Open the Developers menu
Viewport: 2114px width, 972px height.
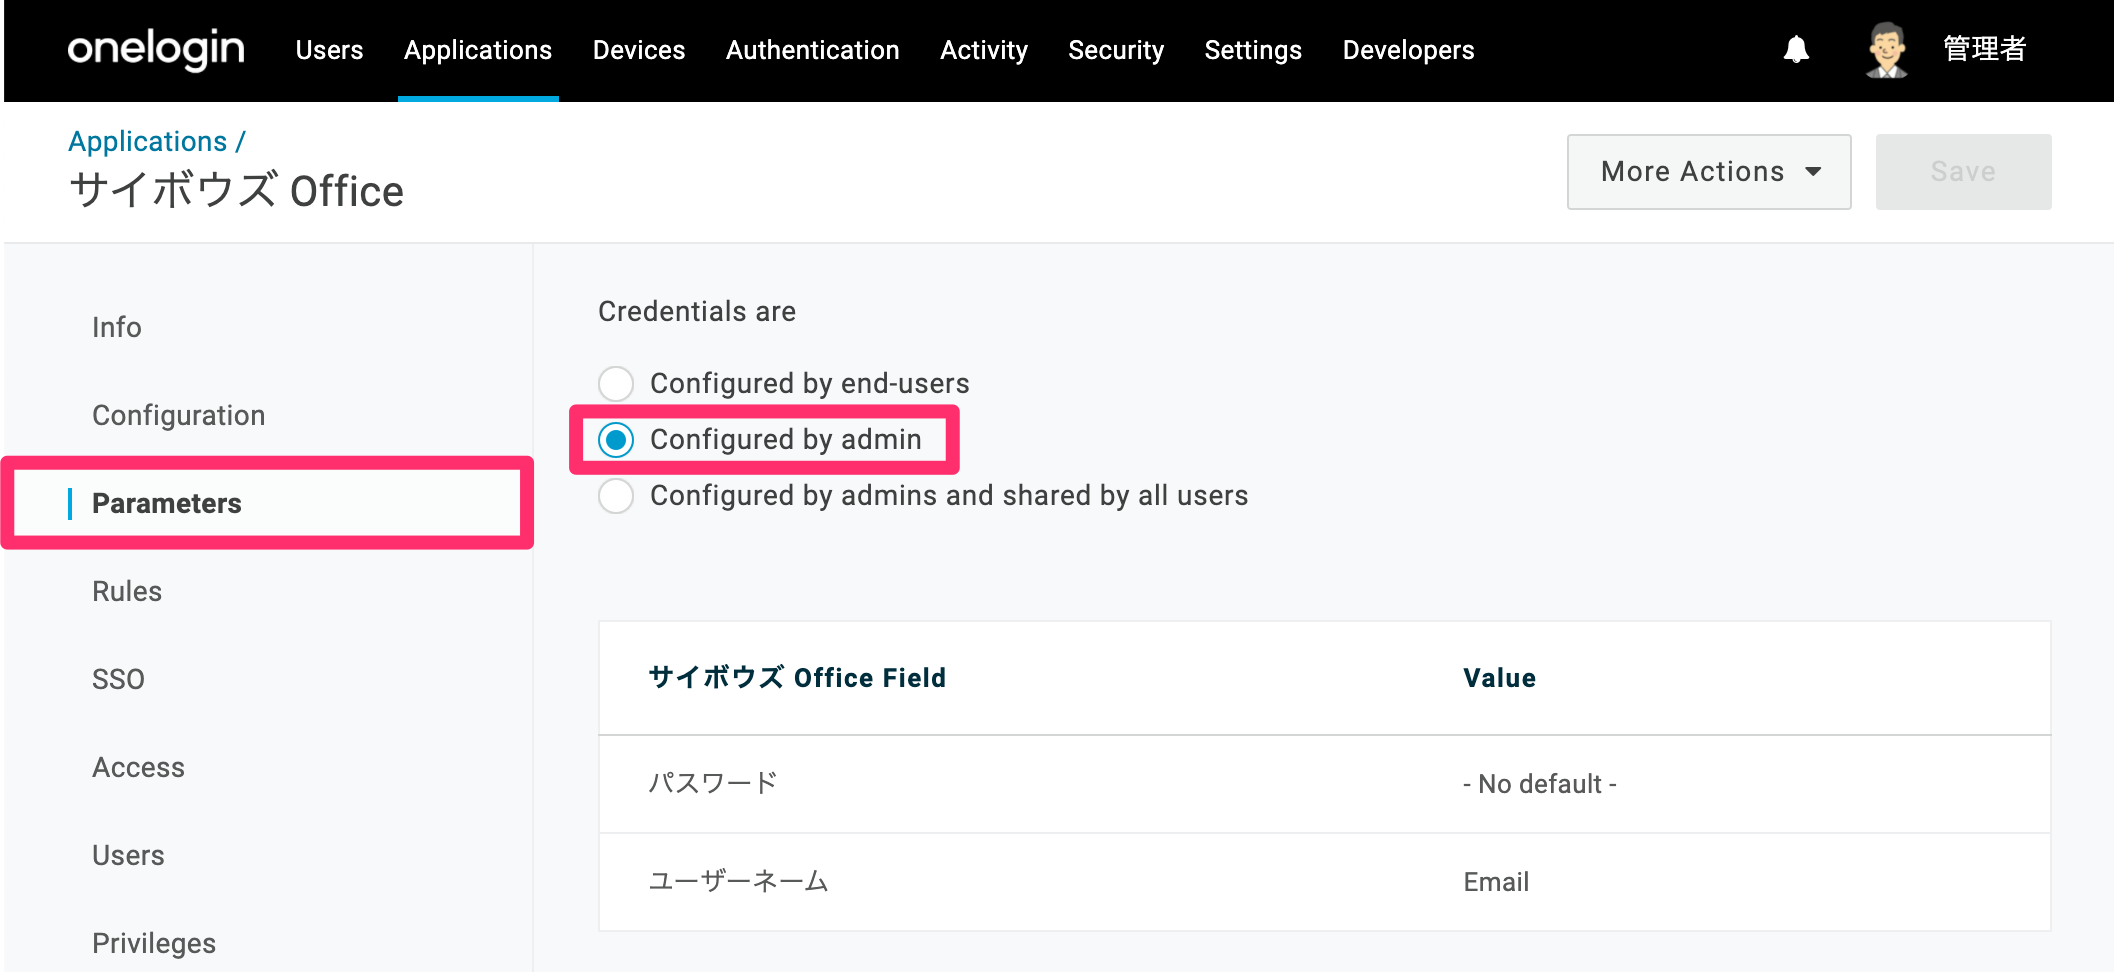[x=1408, y=50]
